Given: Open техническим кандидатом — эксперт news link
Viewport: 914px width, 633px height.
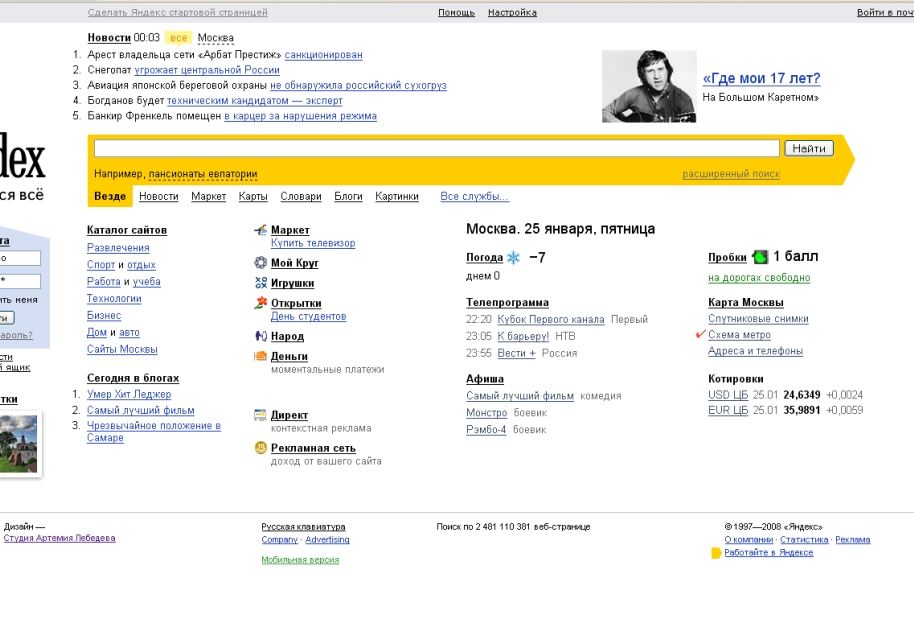Looking at the screenshot, I should (255, 100).
